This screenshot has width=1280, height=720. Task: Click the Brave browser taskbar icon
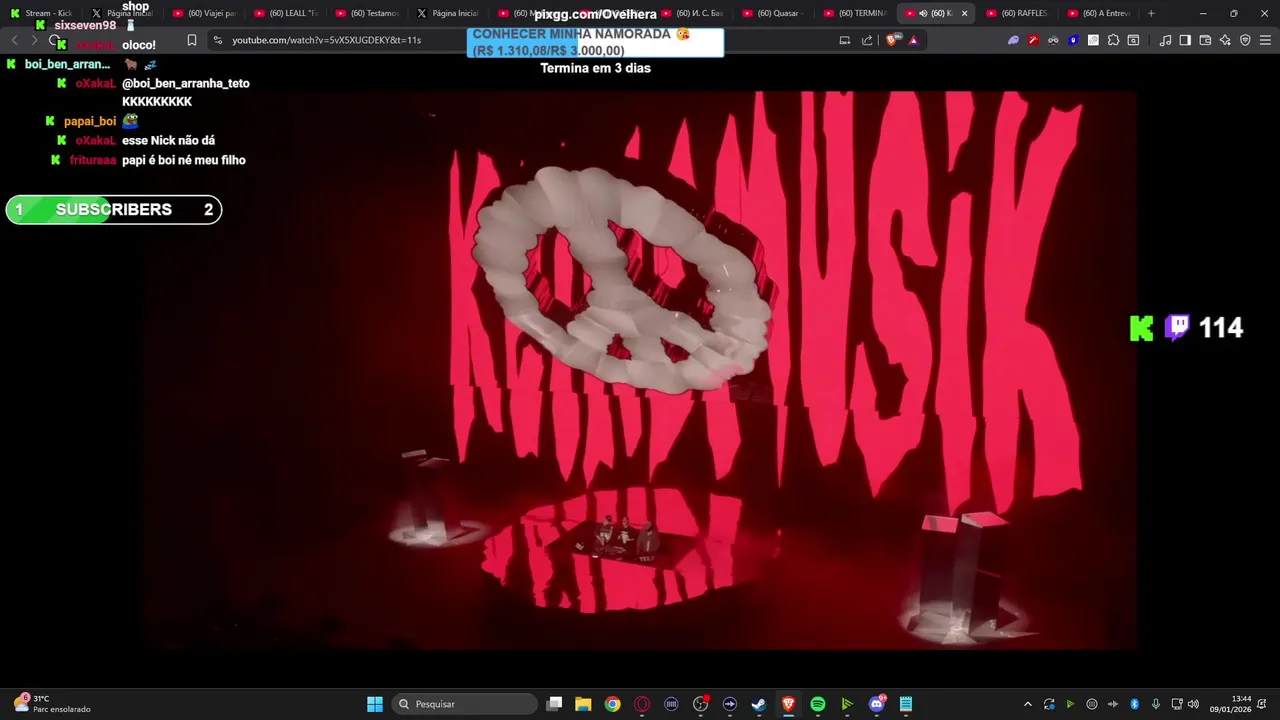tap(788, 704)
